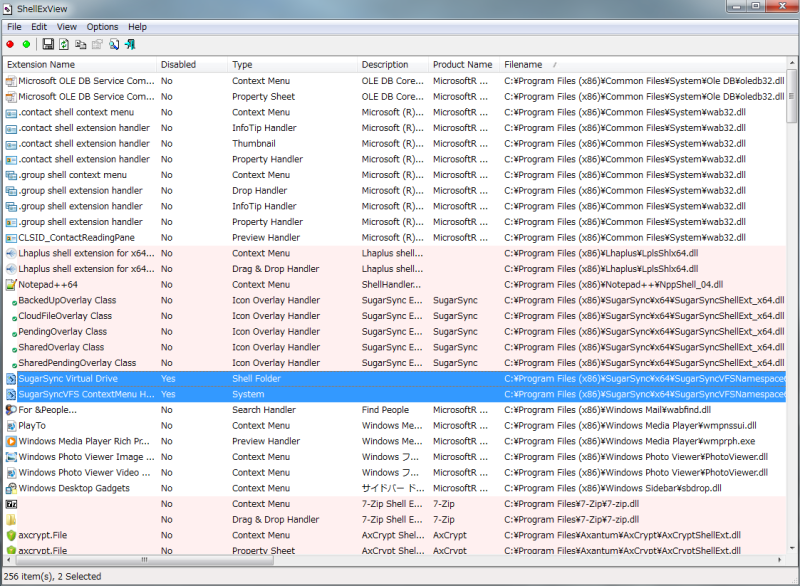Click the Windows Desktop Gadgets row icon

(11, 488)
